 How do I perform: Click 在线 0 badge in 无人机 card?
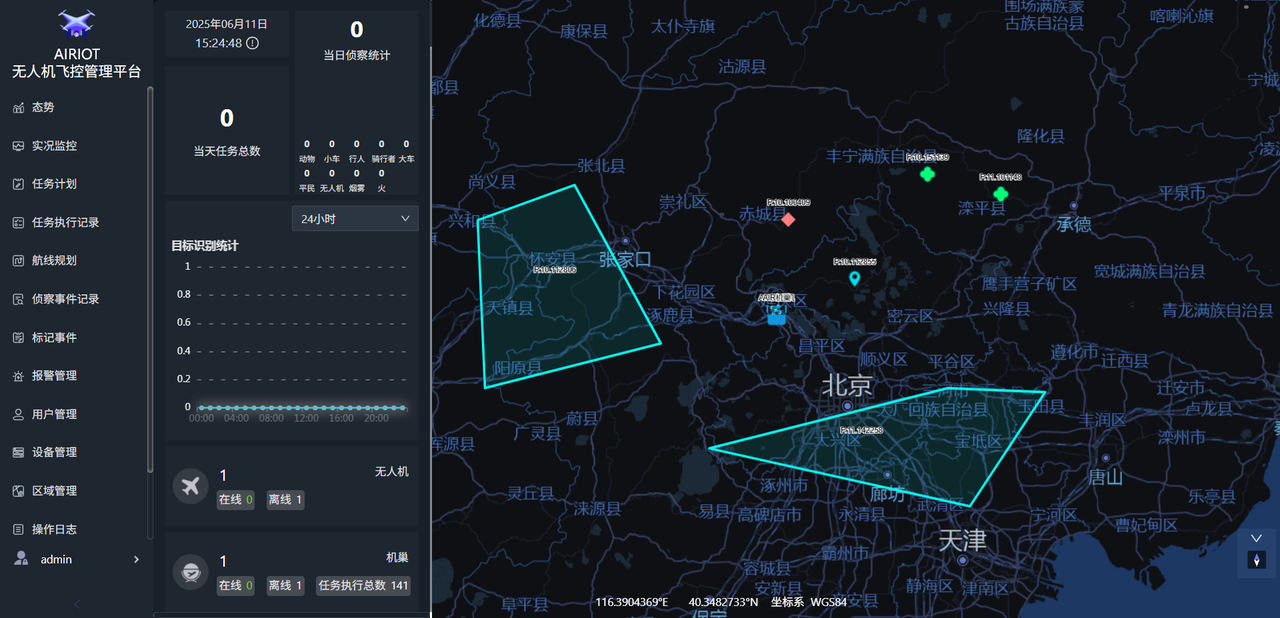tap(236, 500)
